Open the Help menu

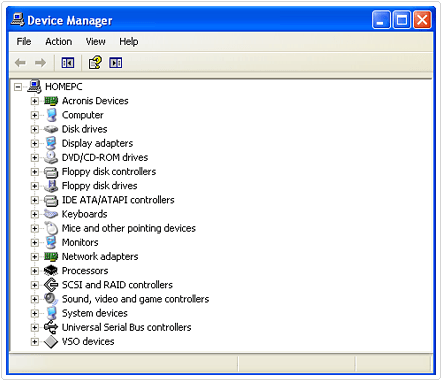coord(129,42)
